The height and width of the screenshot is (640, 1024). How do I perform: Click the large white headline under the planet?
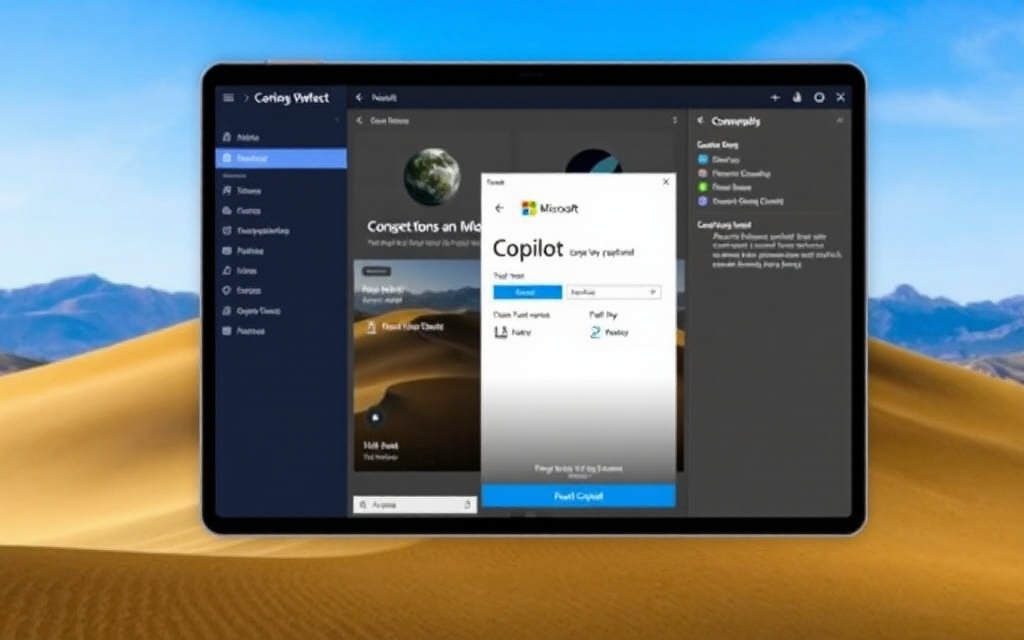click(x=424, y=227)
